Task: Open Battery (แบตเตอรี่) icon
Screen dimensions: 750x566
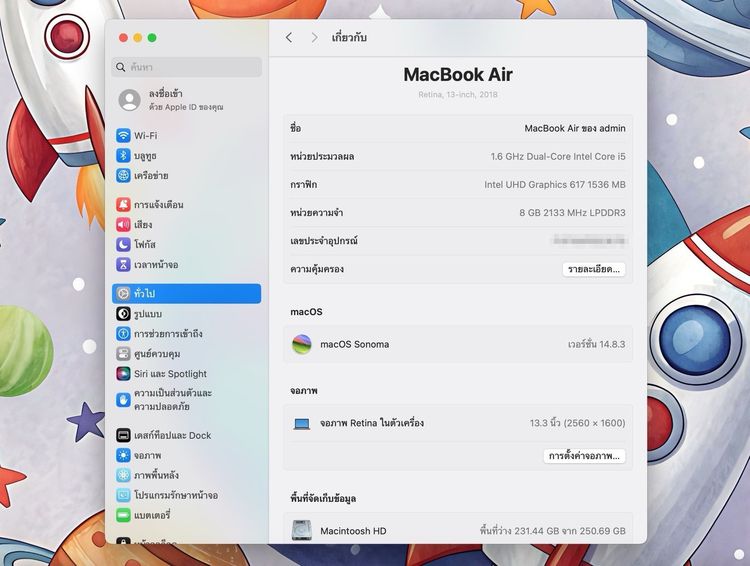Action: pyautogui.click(x=123, y=515)
